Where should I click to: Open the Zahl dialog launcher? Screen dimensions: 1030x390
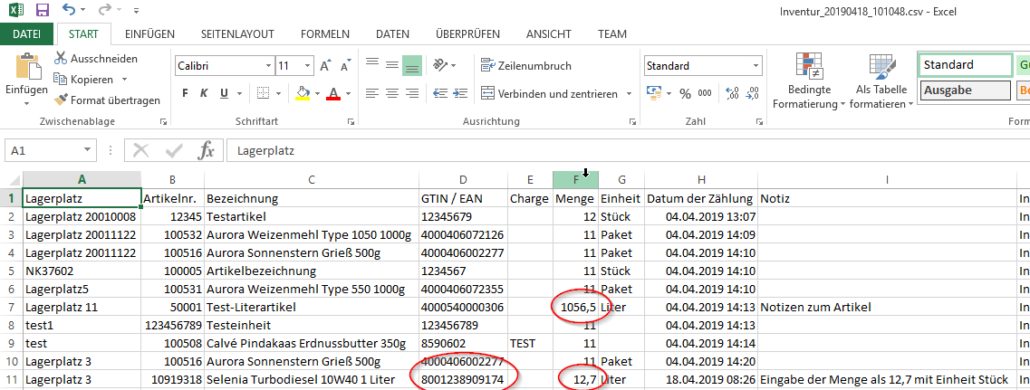coord(760,121)
